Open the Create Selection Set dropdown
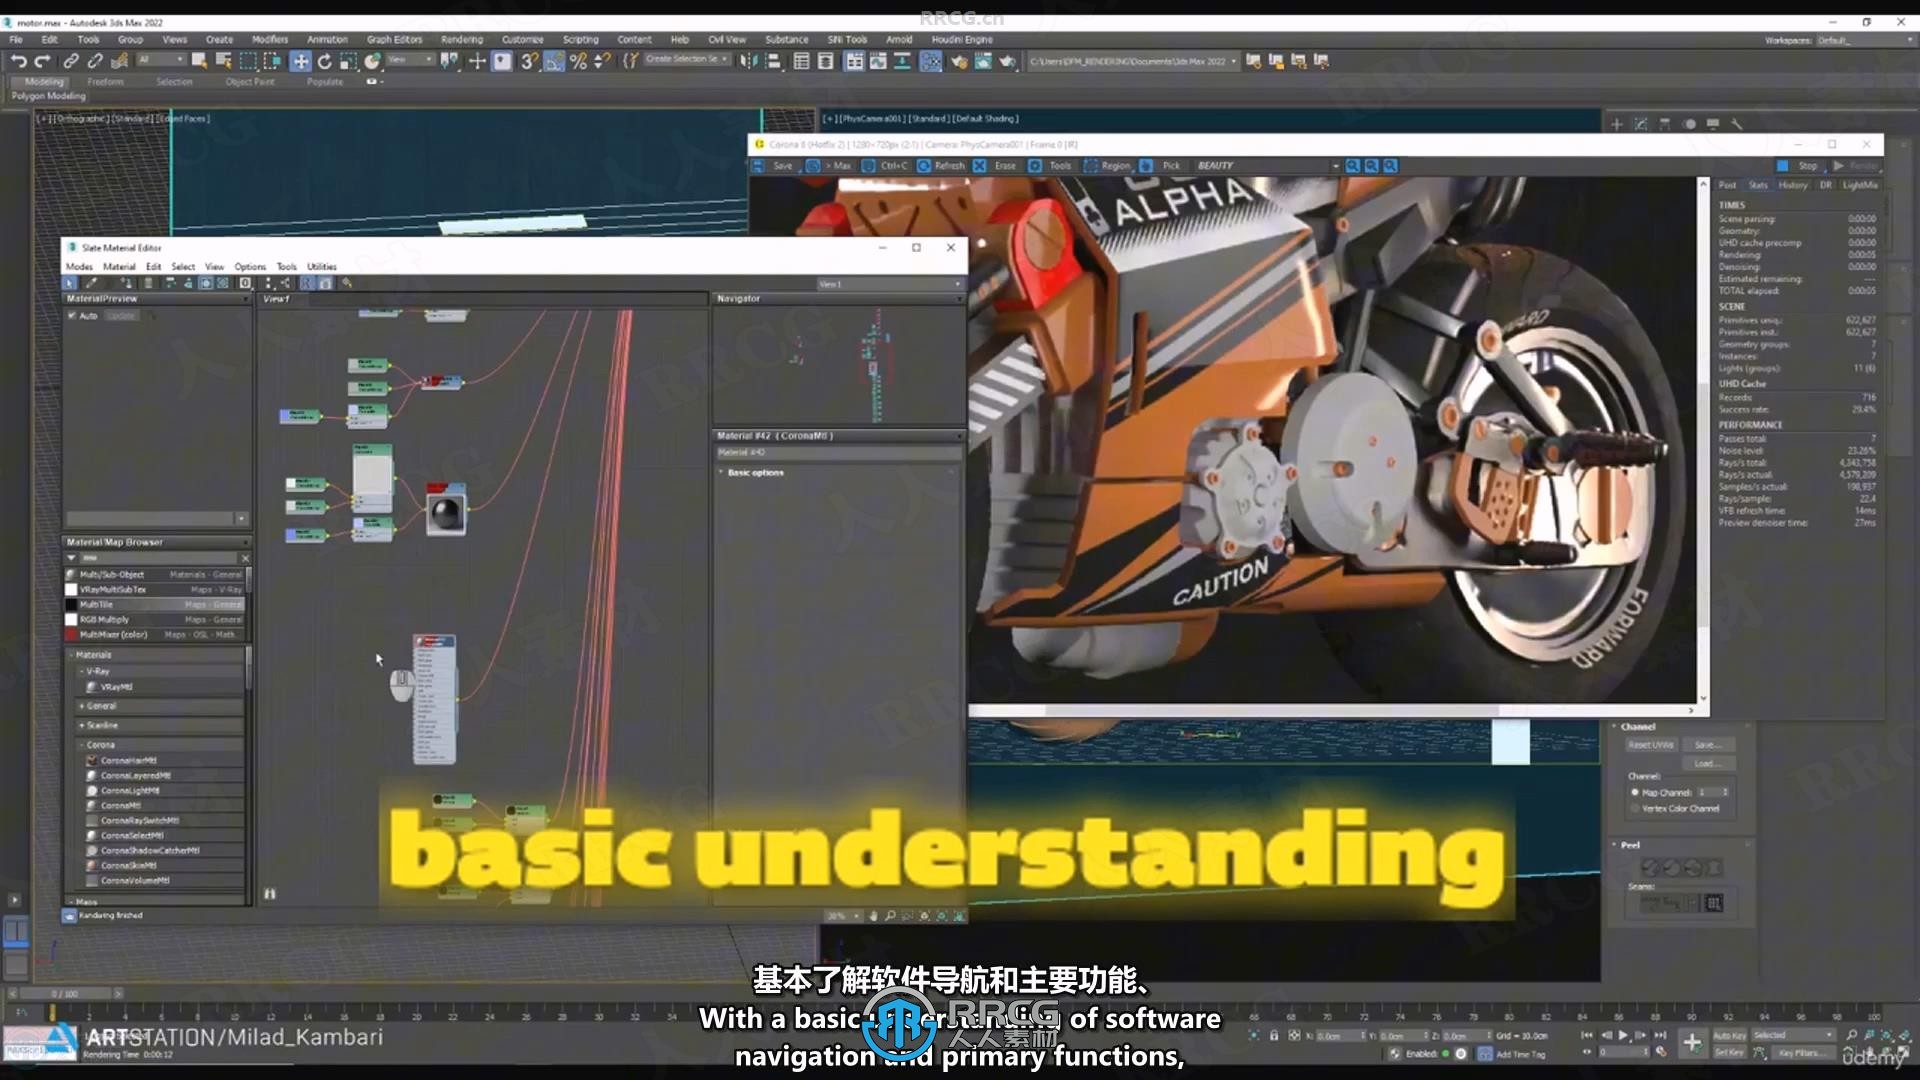 [686, 60]
